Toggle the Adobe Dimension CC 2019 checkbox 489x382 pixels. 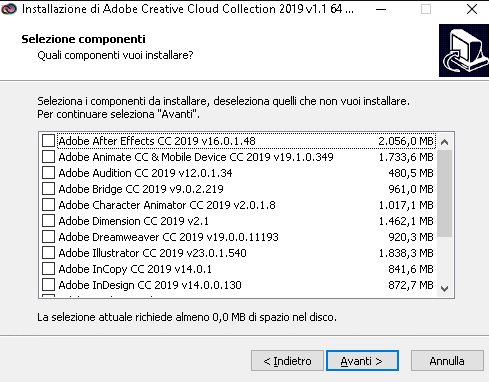[48, 221]
